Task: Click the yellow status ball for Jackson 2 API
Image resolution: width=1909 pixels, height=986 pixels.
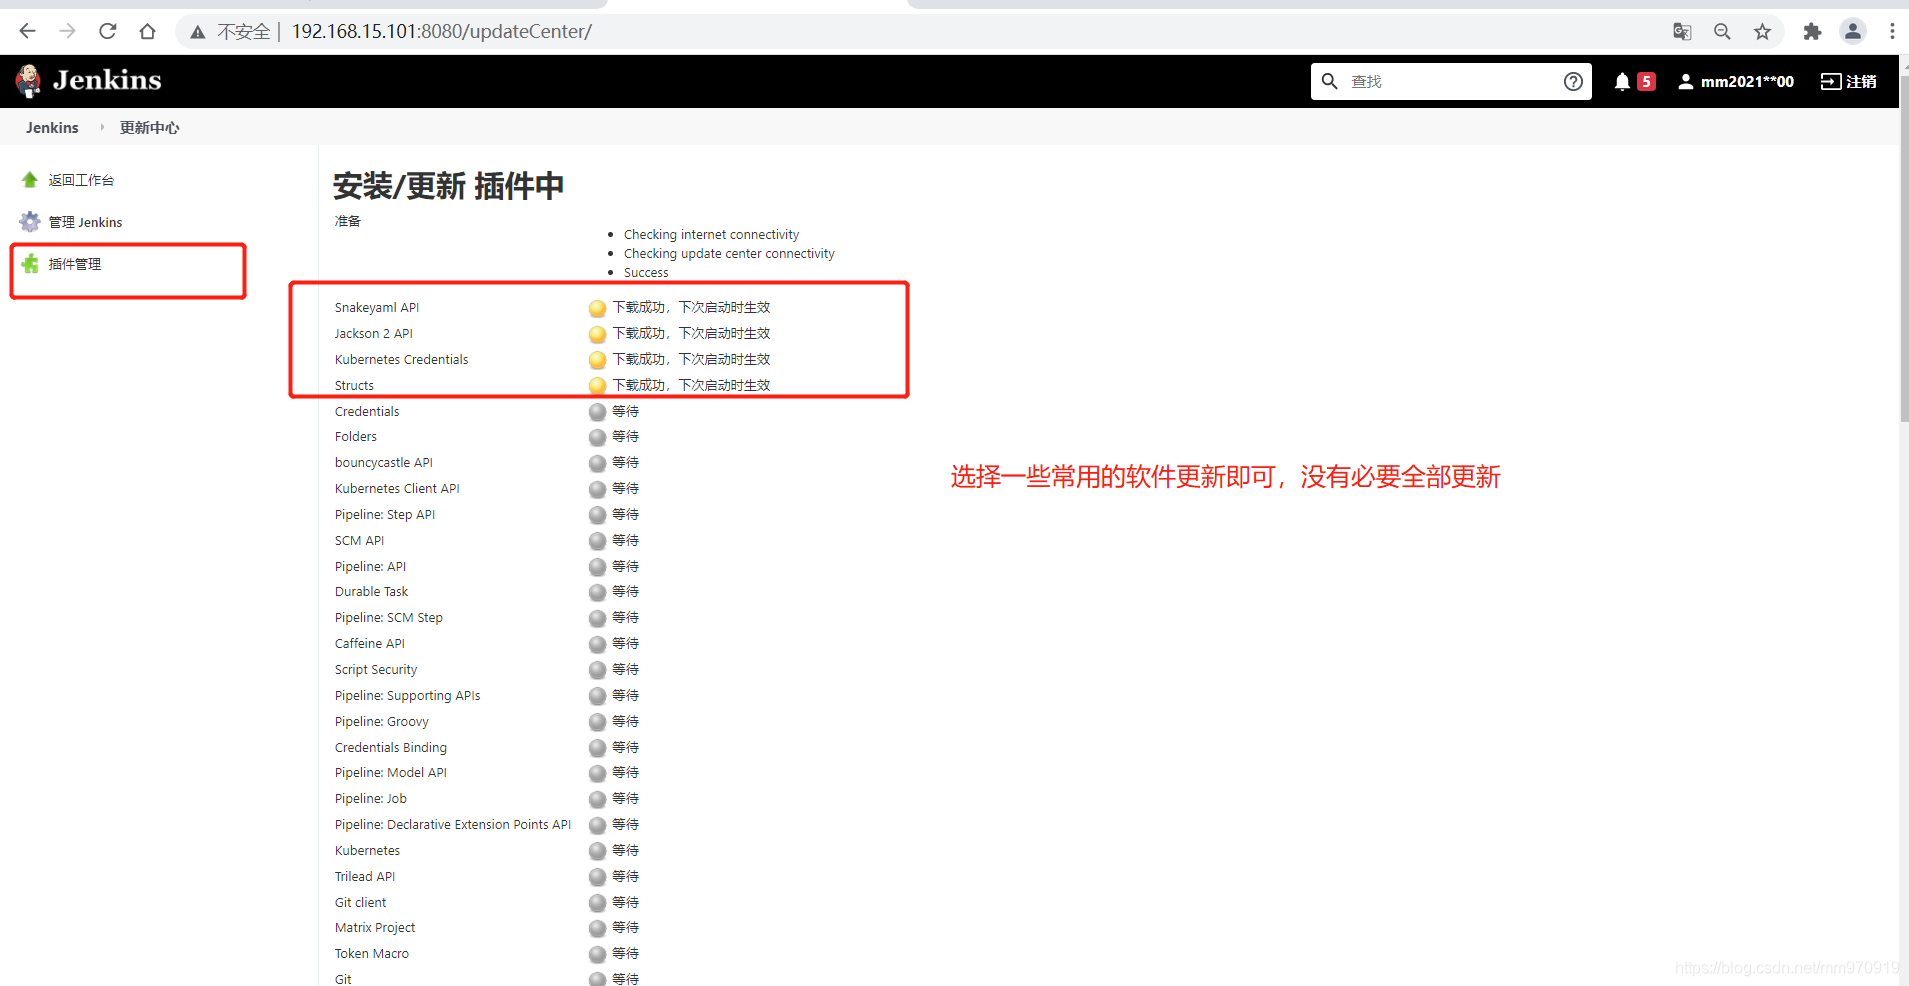Action: (598, 334)
